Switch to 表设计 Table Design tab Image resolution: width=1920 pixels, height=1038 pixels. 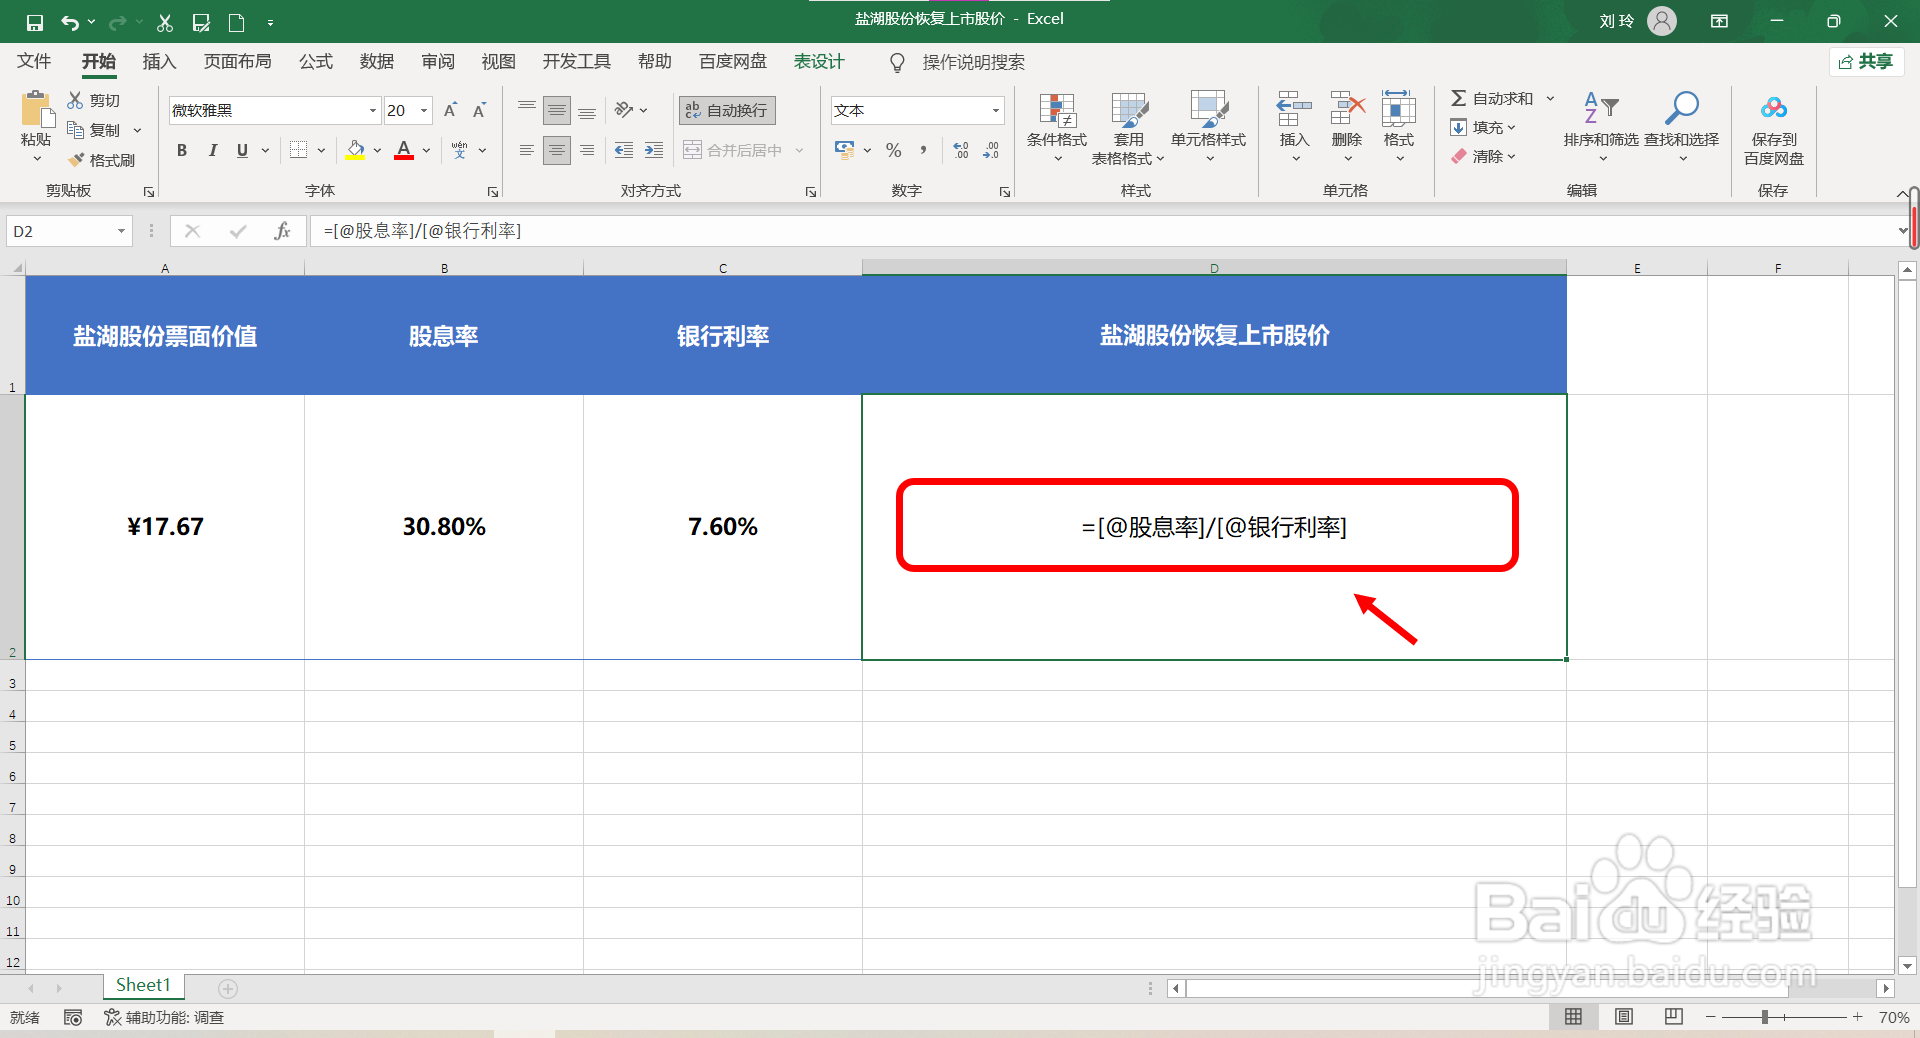pyautogui.click(x=819, y=62)
